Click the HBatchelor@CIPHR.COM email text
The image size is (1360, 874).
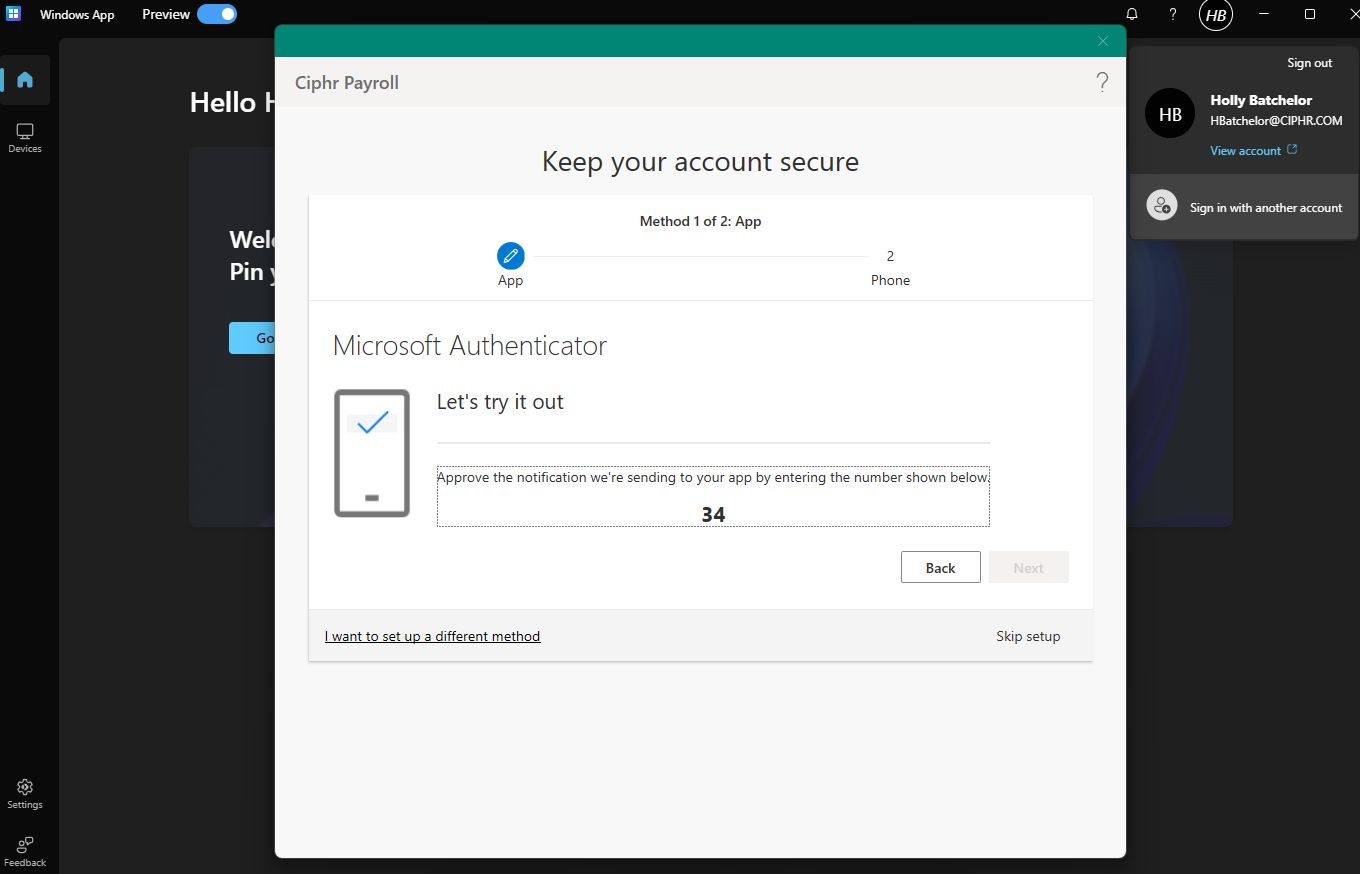point(1276,121)
